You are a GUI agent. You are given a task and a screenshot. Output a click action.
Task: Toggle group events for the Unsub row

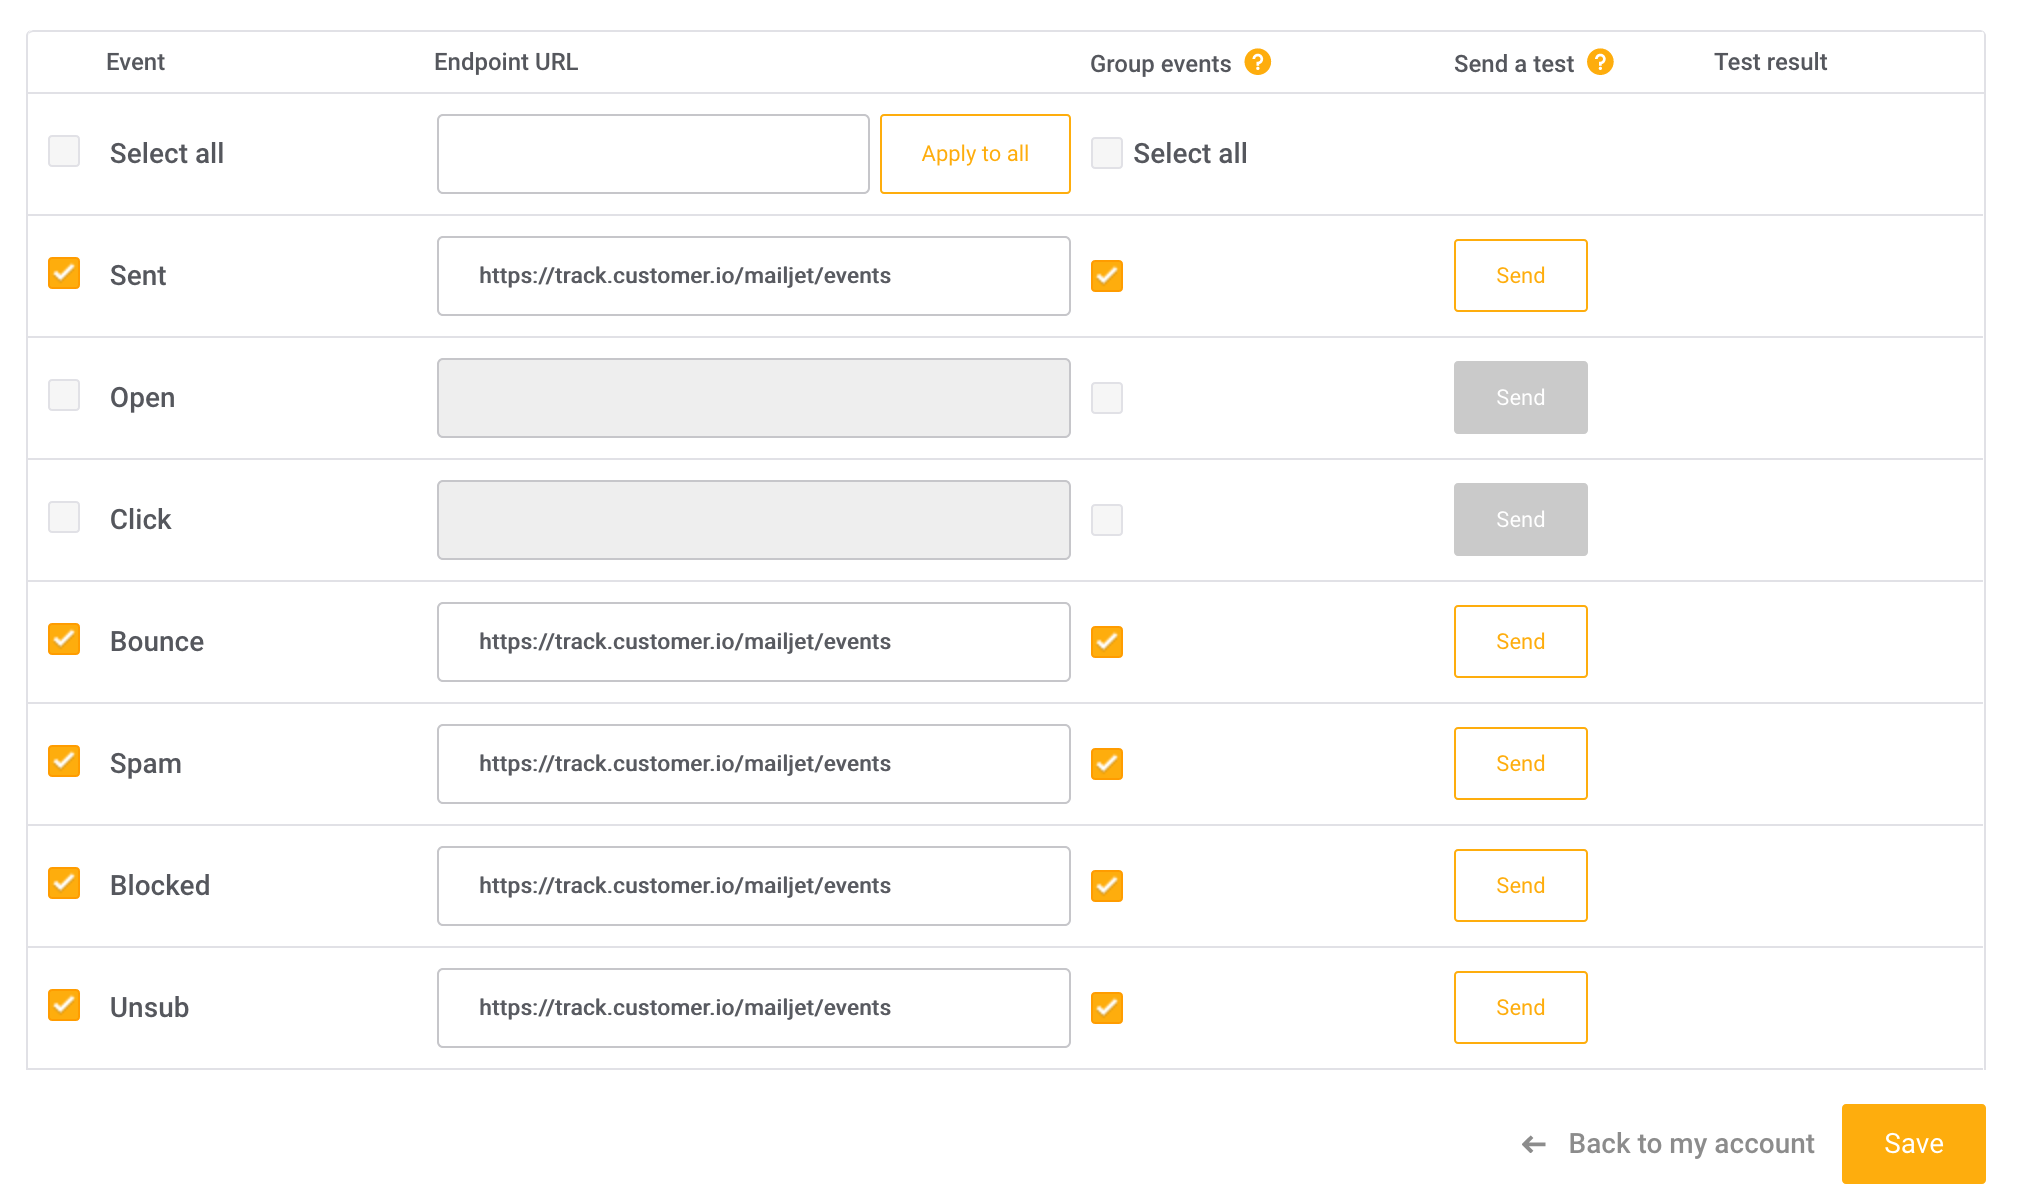click(1107, 1008)
